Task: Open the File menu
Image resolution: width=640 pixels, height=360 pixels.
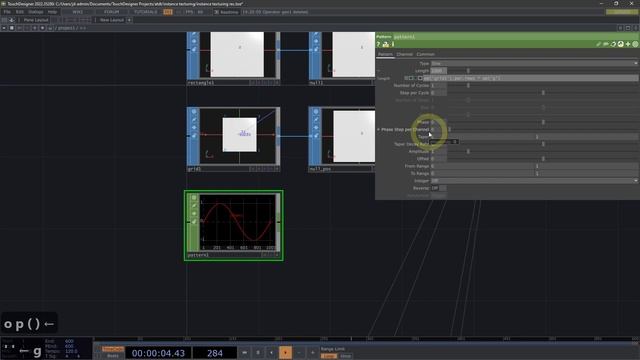Action: pos(7,12)
